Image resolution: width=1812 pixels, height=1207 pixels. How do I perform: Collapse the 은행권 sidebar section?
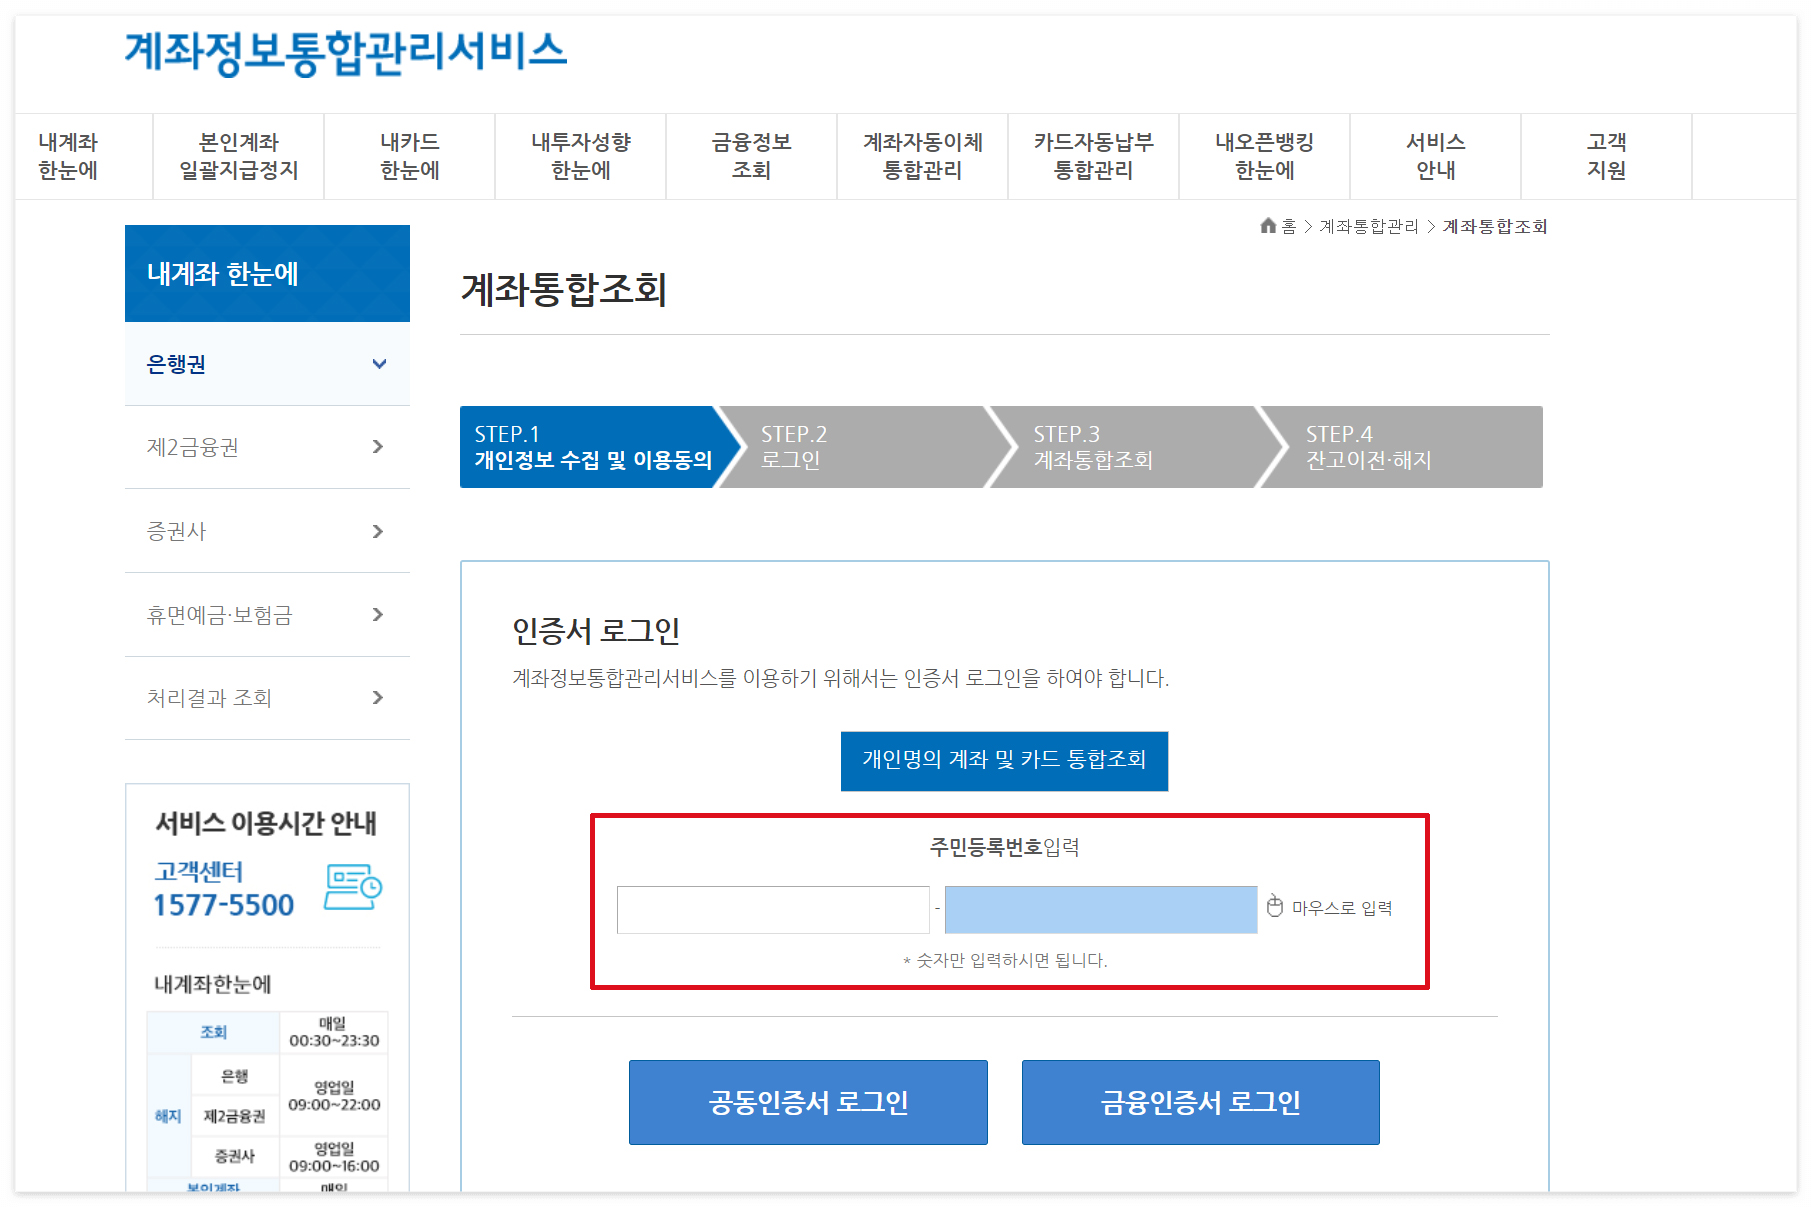(x=267, y=365)
